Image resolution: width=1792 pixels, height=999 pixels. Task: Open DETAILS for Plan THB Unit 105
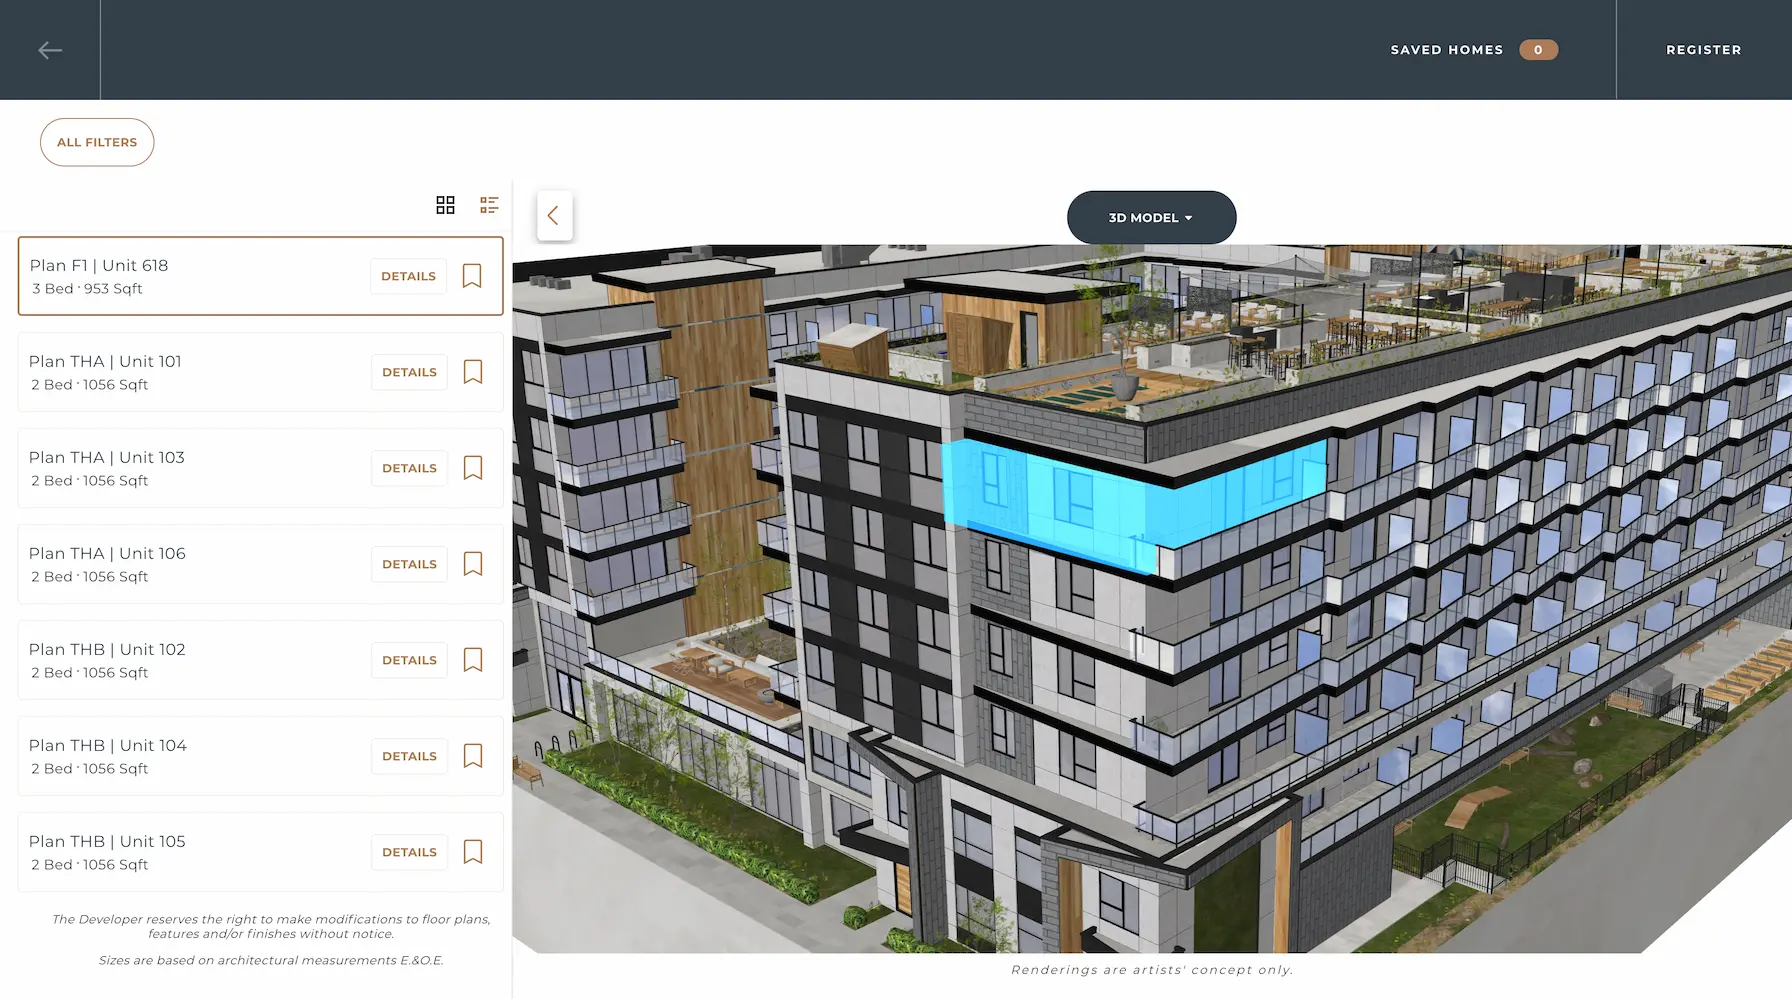coord(409,851)
